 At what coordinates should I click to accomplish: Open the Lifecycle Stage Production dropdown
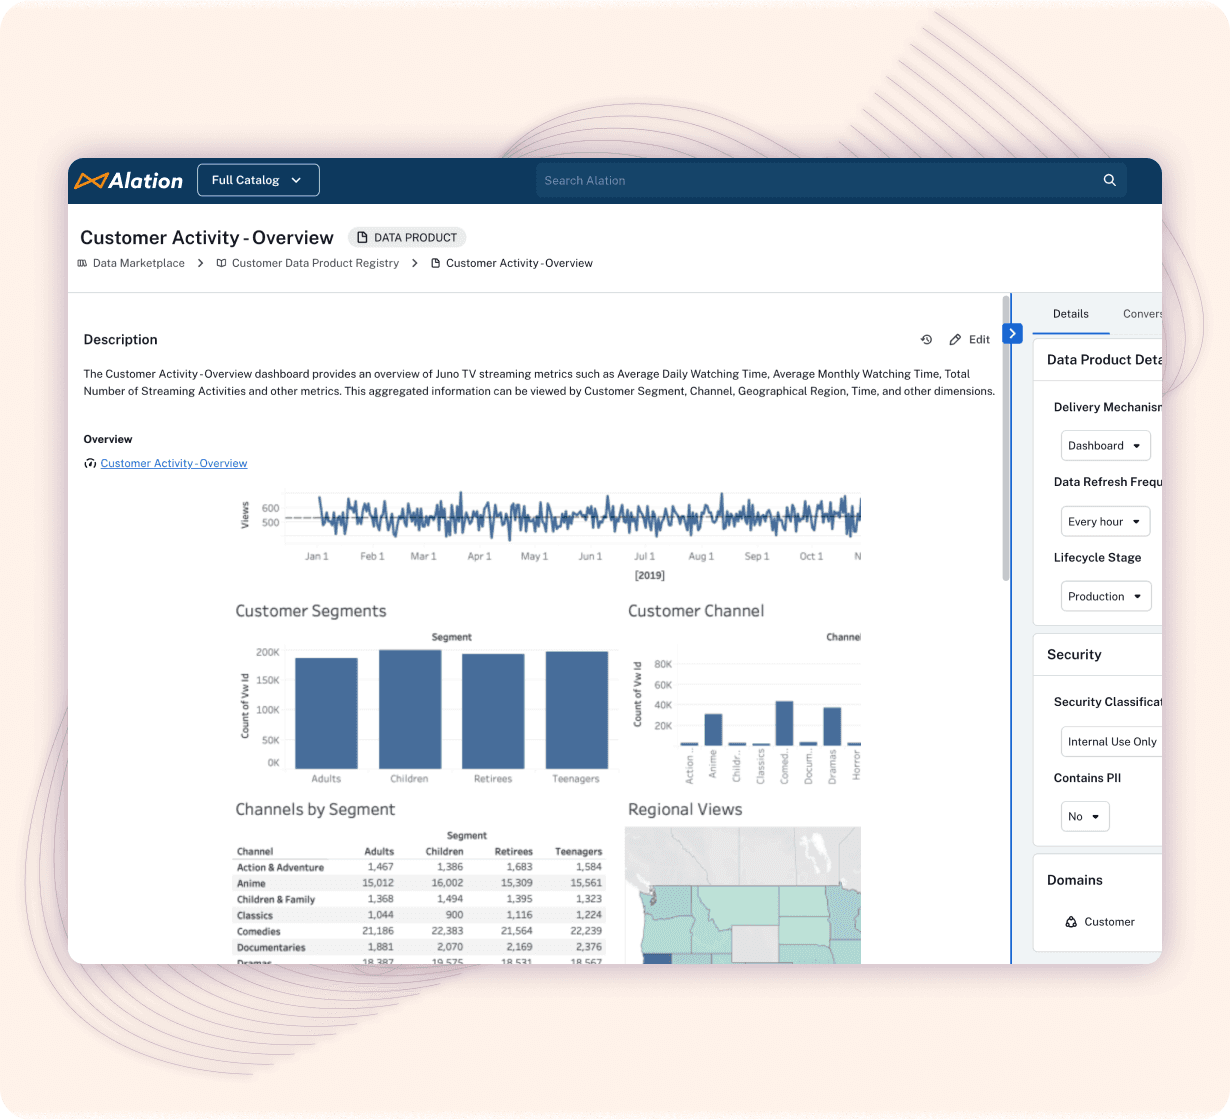pyautogui.click(x=1105, y=596)
